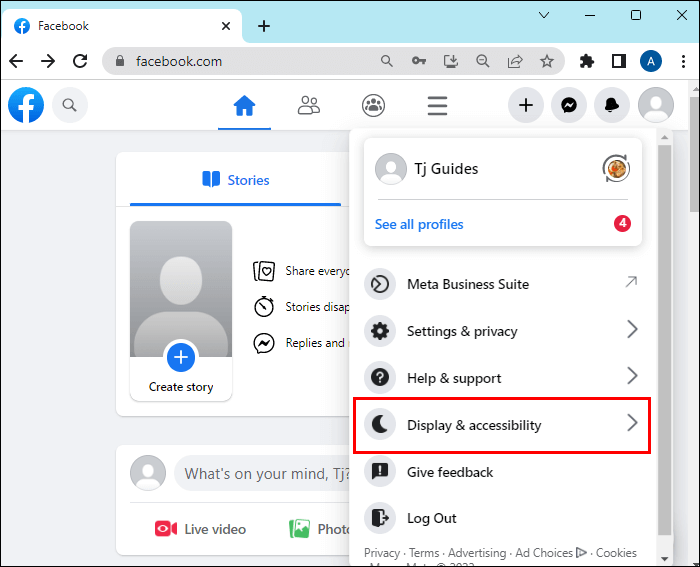Image resolution: width=700 pixels, height=567 pixels.
Task: Click the zoom out magnifier icon
Action: [483, 61]
